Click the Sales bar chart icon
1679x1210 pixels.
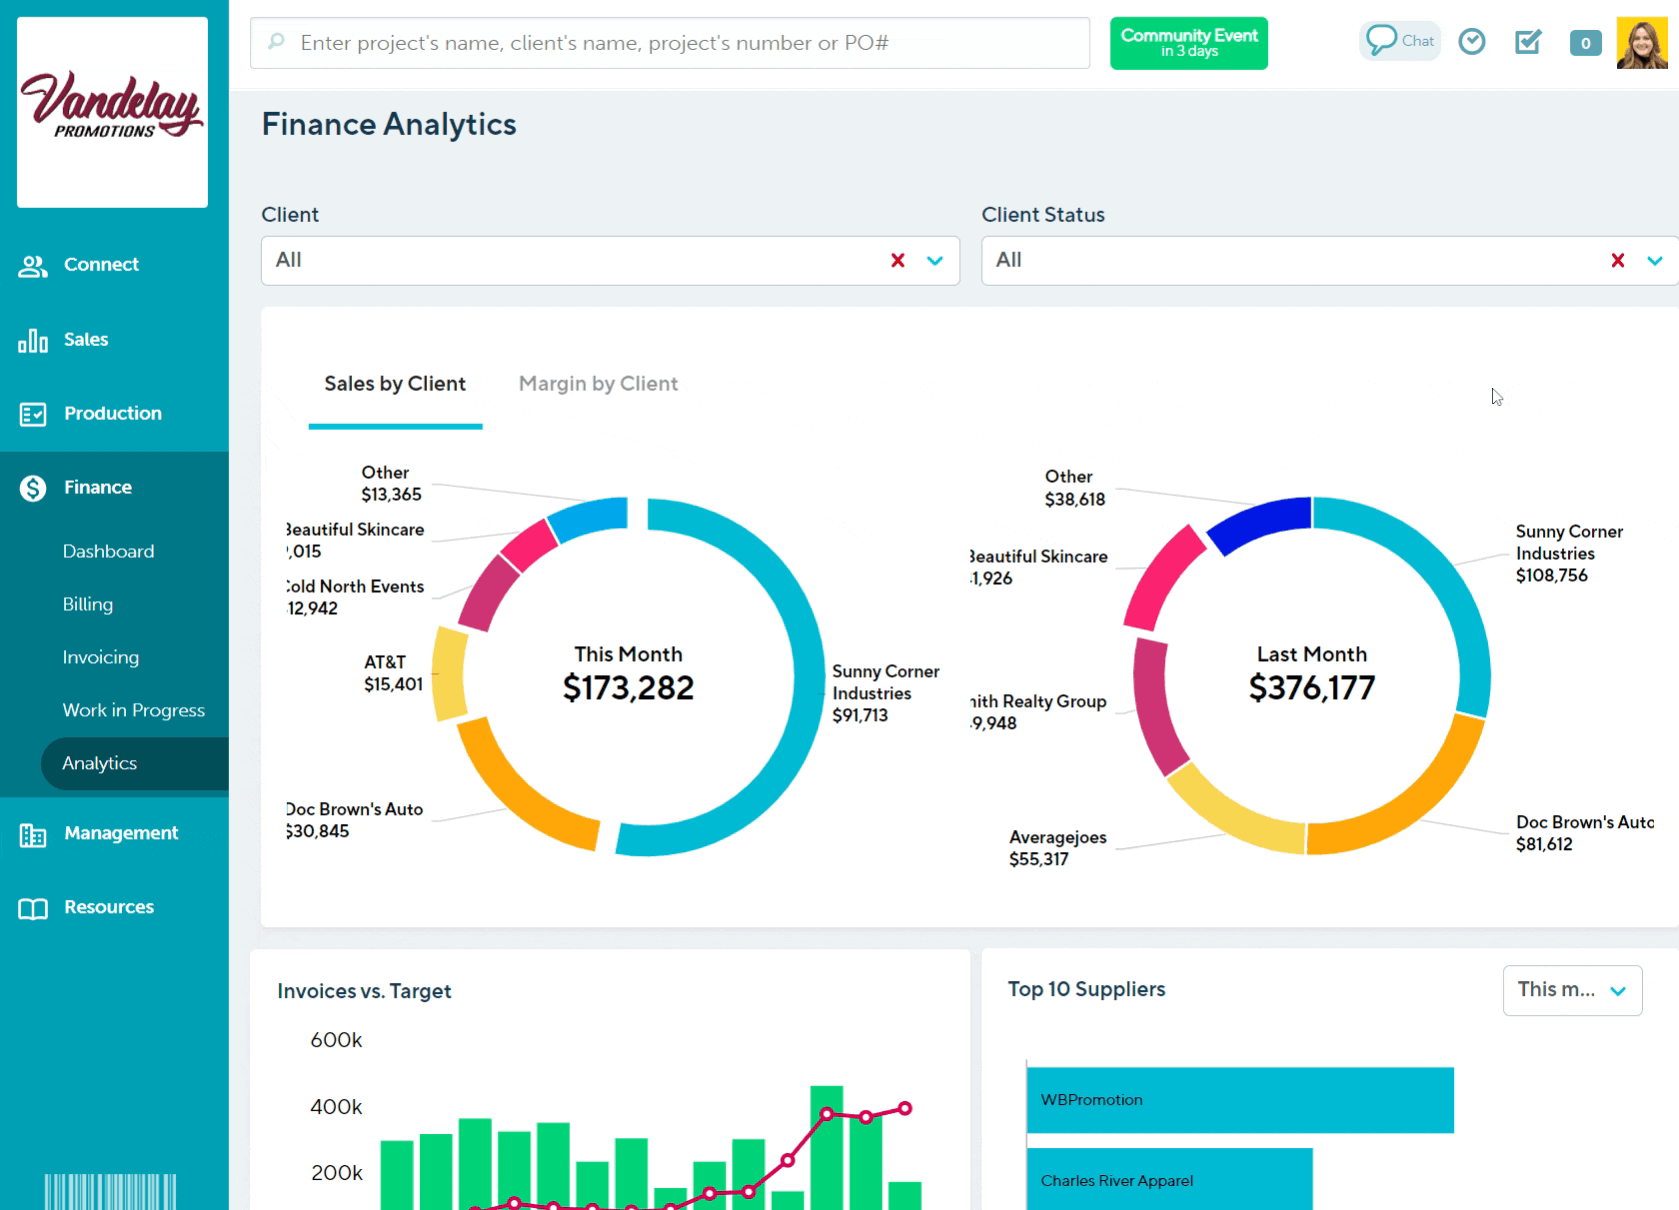click(x=32, y=341)
